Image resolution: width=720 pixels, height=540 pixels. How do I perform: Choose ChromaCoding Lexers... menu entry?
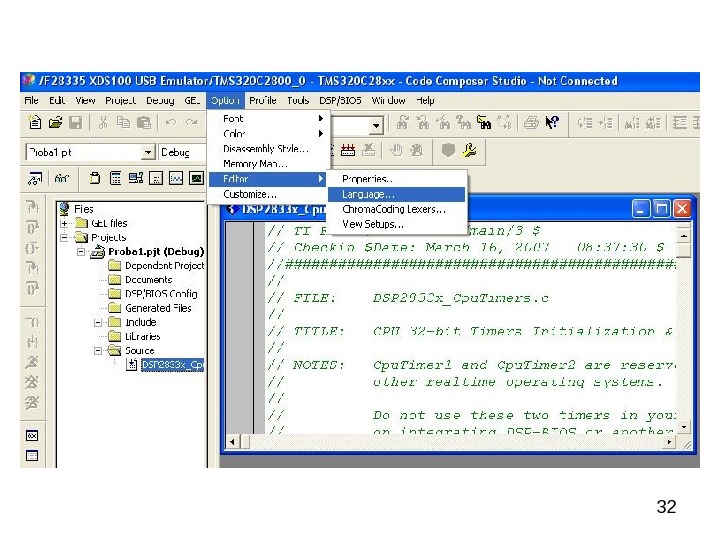tap(397, 209)
